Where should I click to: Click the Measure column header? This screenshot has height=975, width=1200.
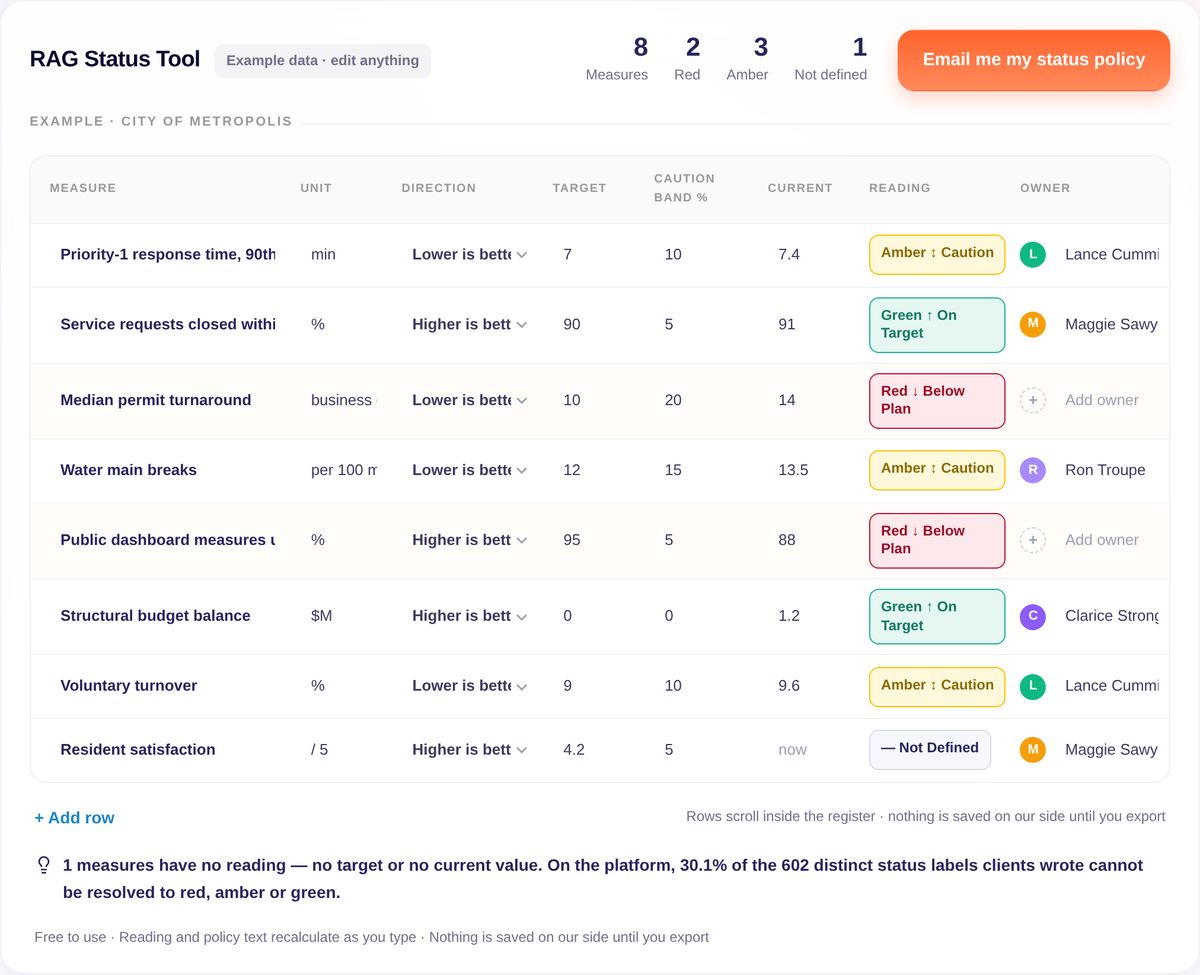pos(83,188)
